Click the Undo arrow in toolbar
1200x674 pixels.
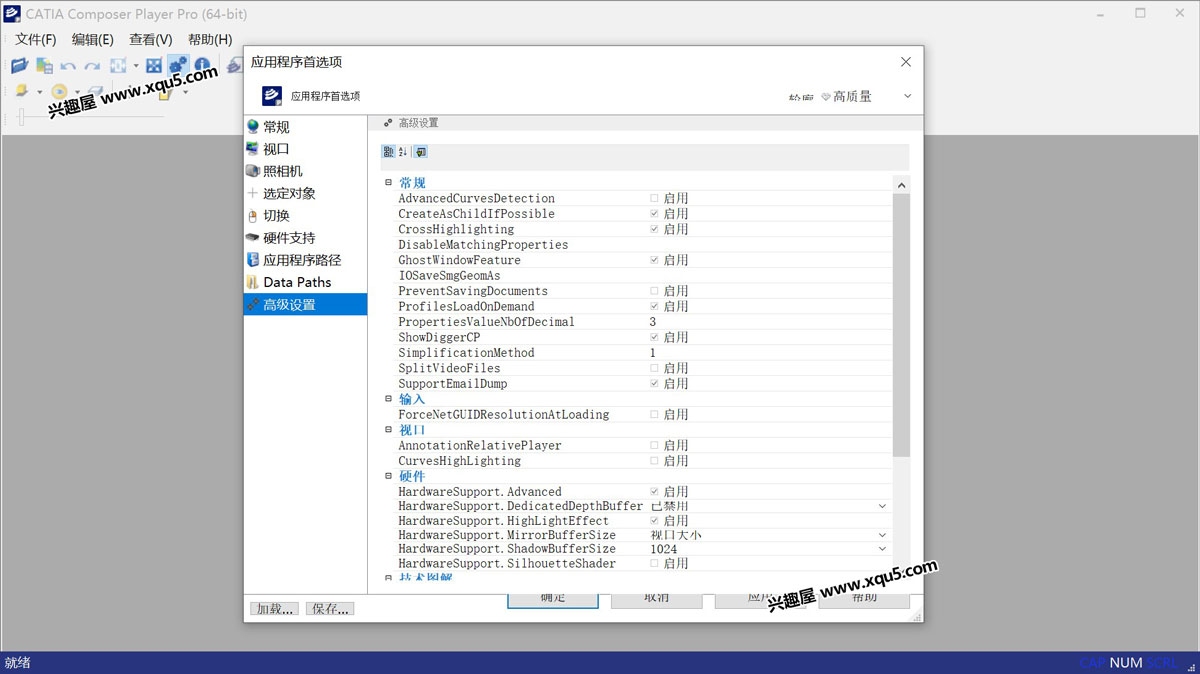click(68, 66)
